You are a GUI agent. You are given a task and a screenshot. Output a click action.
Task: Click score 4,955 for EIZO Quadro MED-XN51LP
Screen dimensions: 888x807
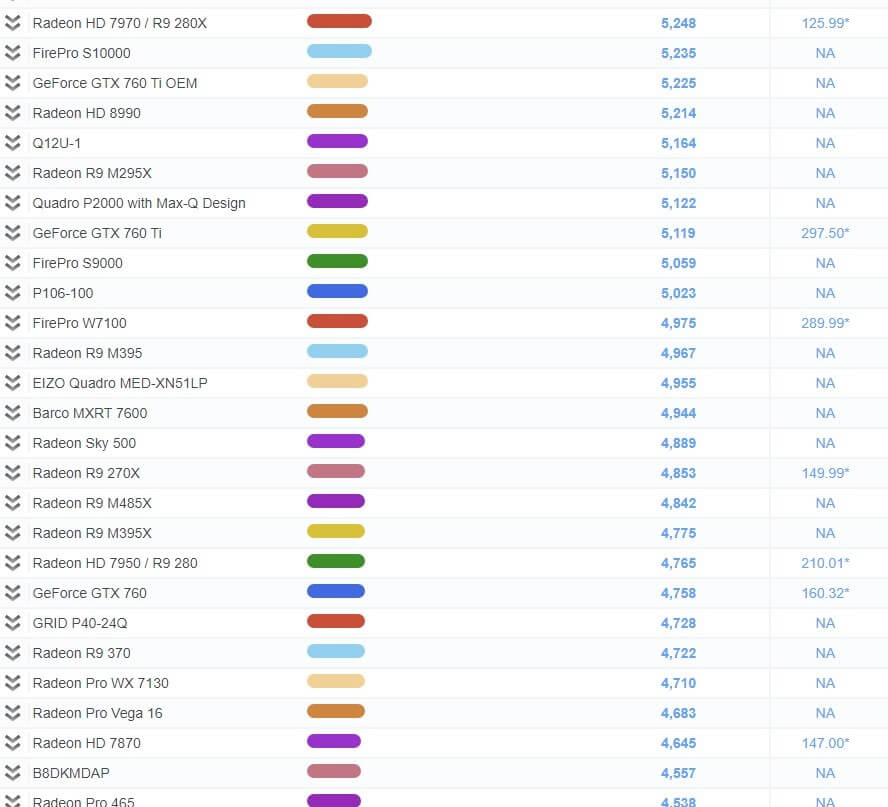tap(678, 383)
